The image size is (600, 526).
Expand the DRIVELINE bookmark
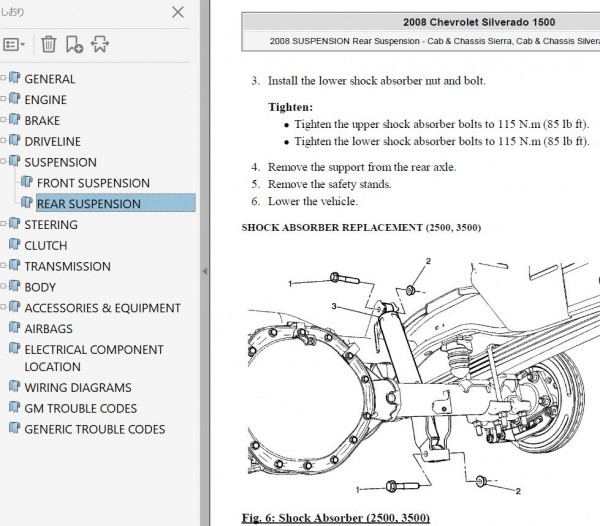click(x=3, y=141)
